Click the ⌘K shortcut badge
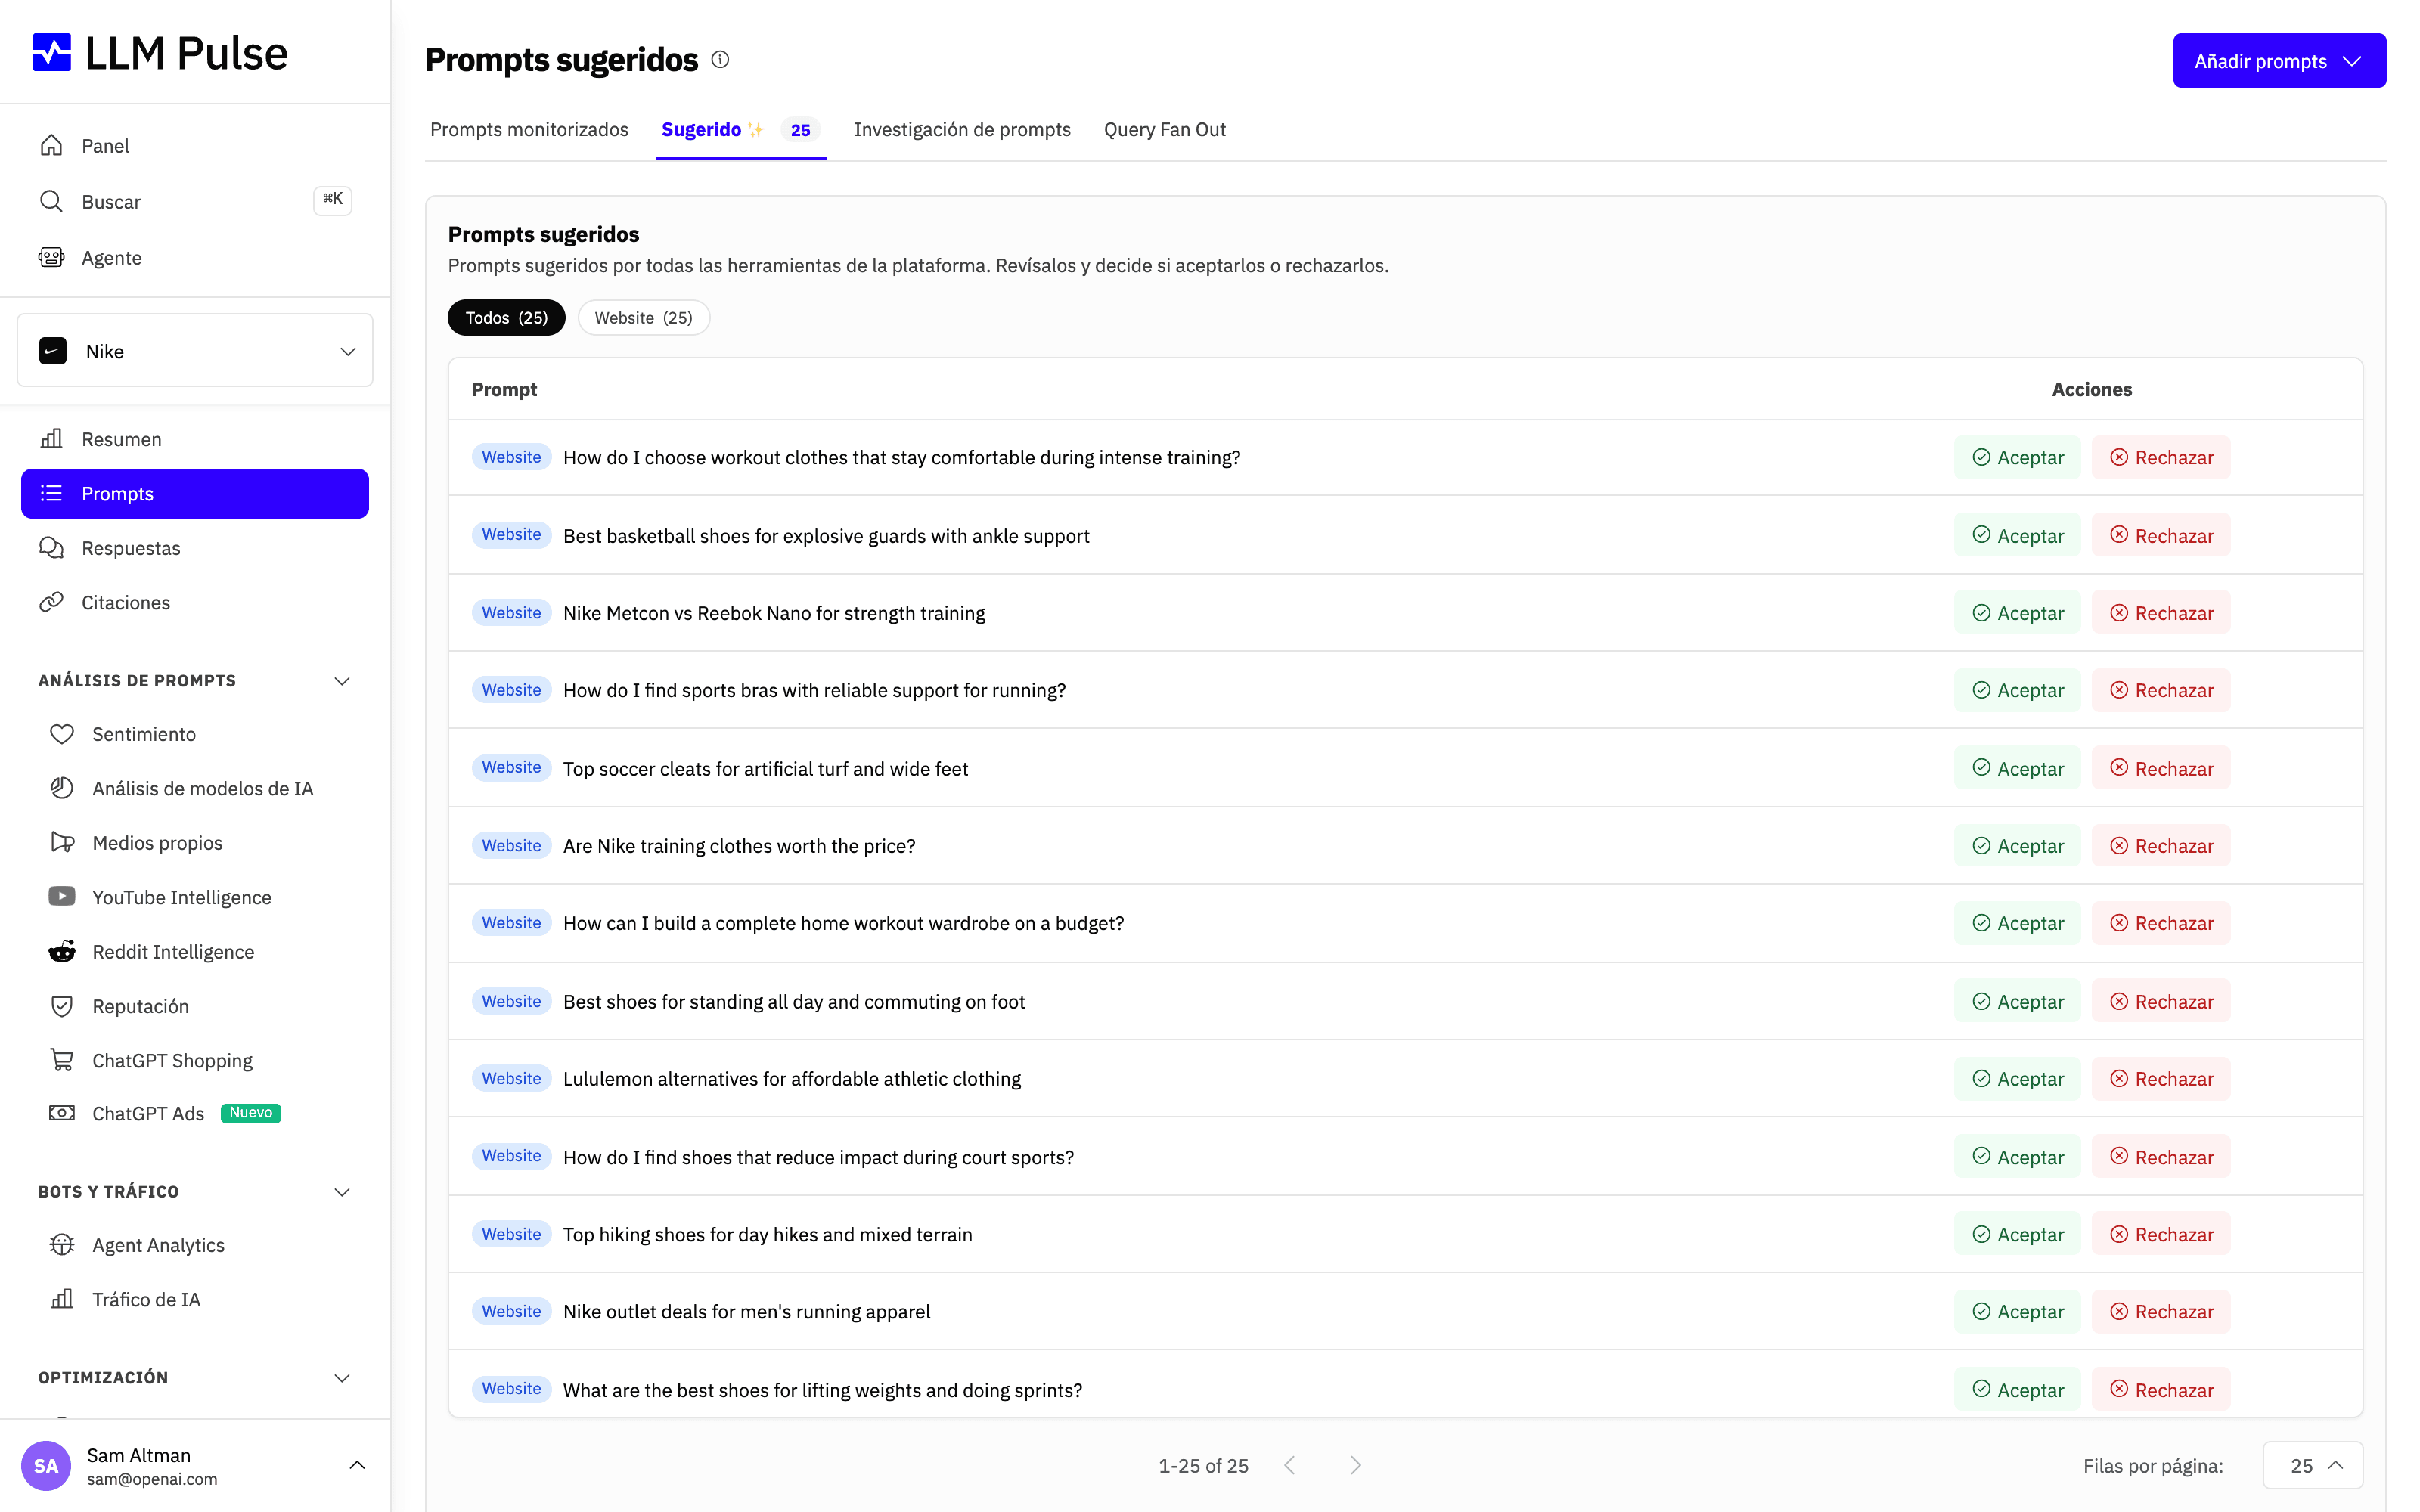Viewport: 2420px width, 1512px height. click(333, 200)
